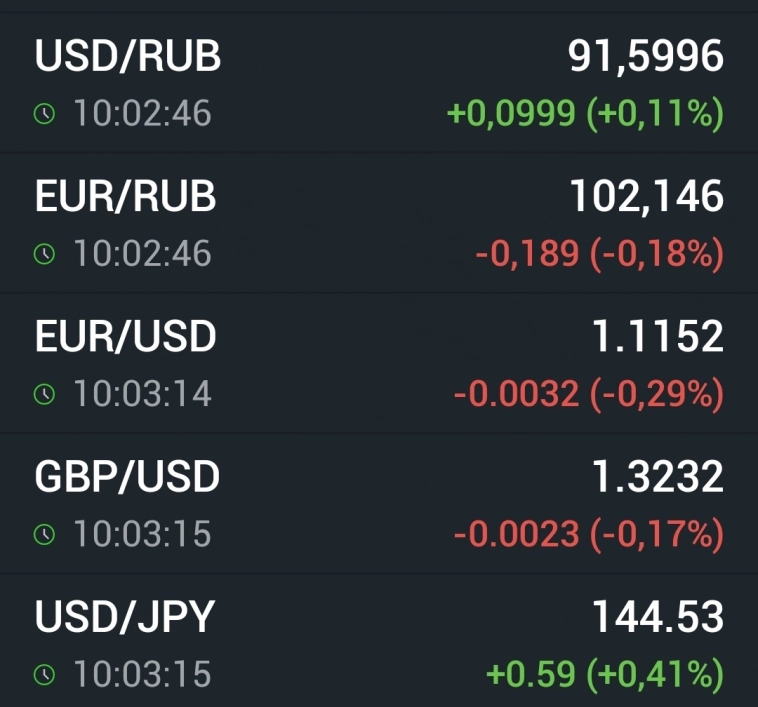Click the red -0,189 (-0,18%) change

(599, 254)
